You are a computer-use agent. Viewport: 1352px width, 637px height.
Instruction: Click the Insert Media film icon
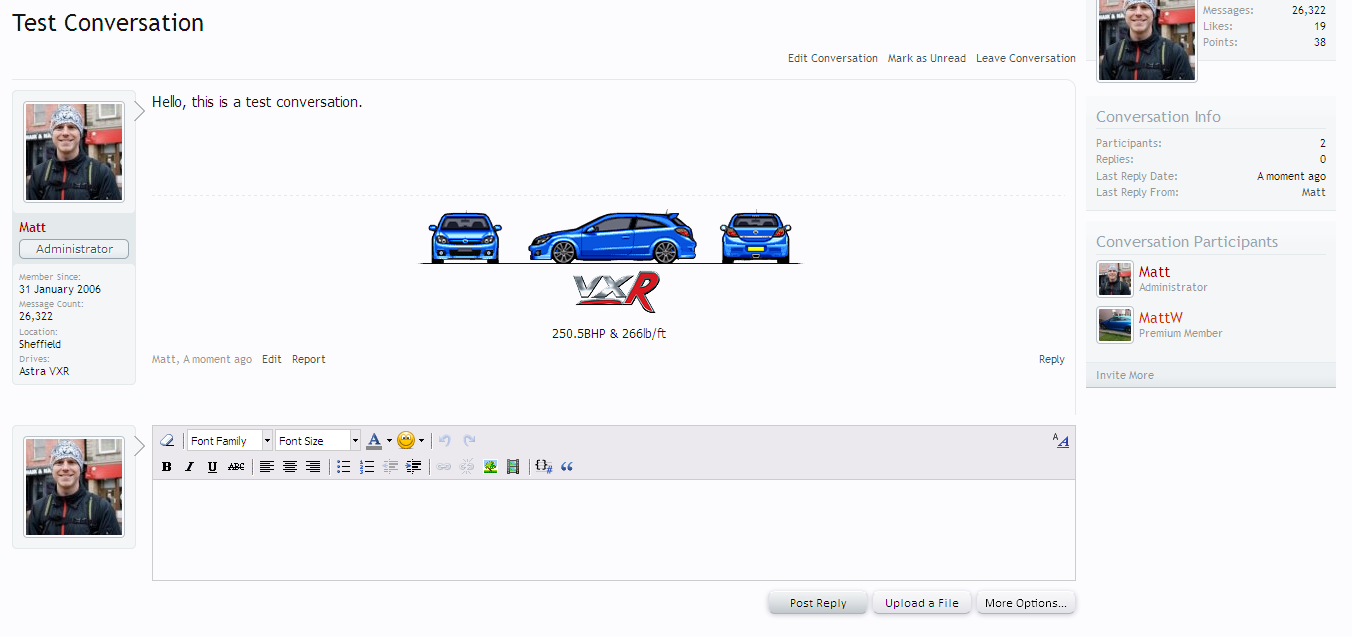513,466
